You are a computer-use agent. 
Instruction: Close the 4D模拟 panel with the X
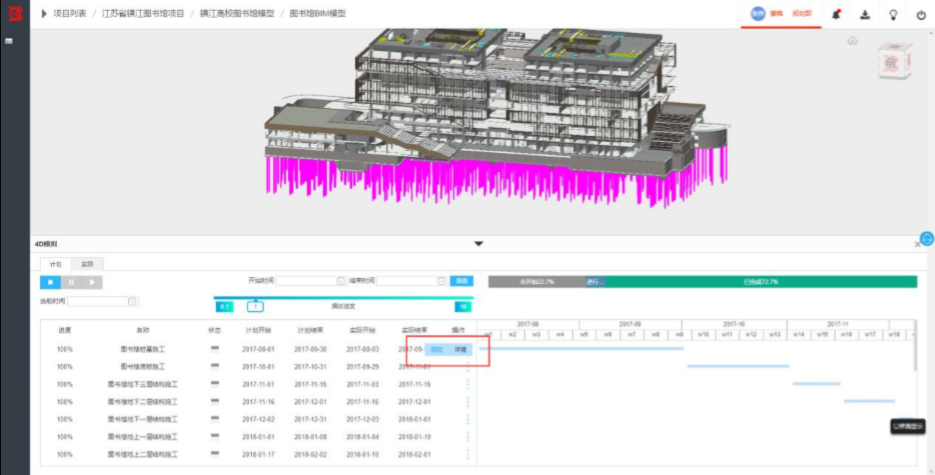tap(917, 244)
